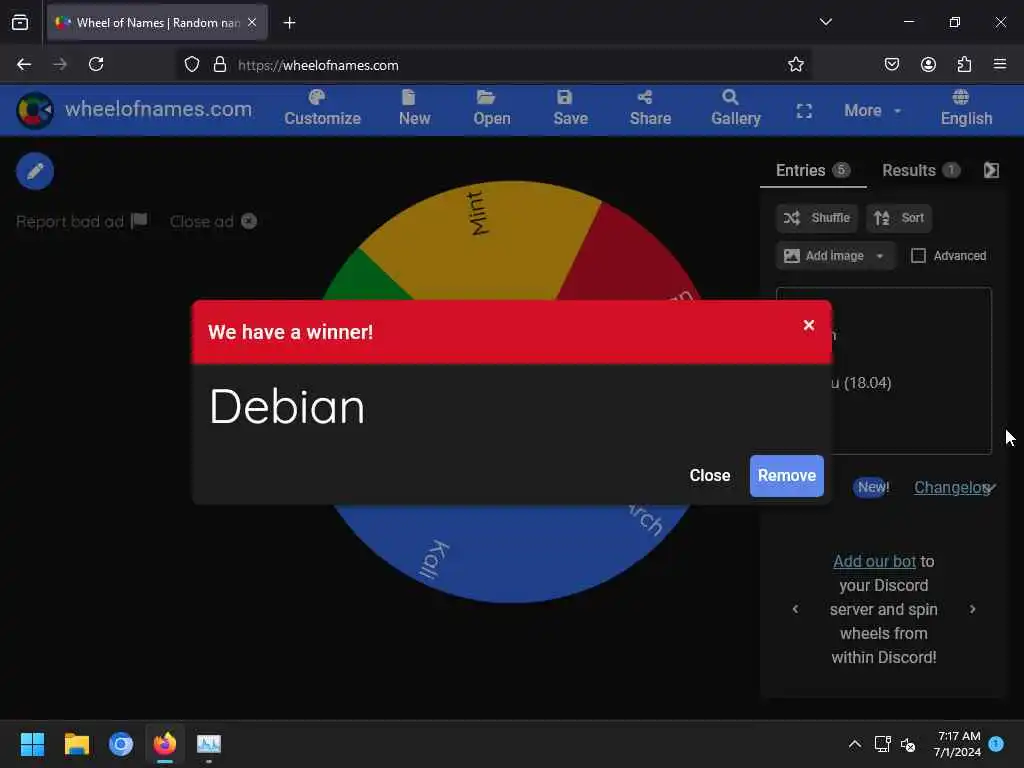Show previous tip with left chevron

(795, 609)
